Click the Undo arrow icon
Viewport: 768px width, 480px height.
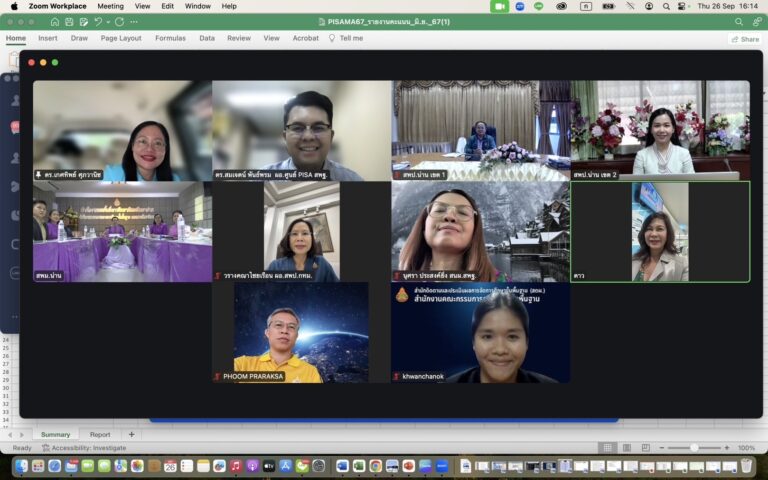click(98, 22)
